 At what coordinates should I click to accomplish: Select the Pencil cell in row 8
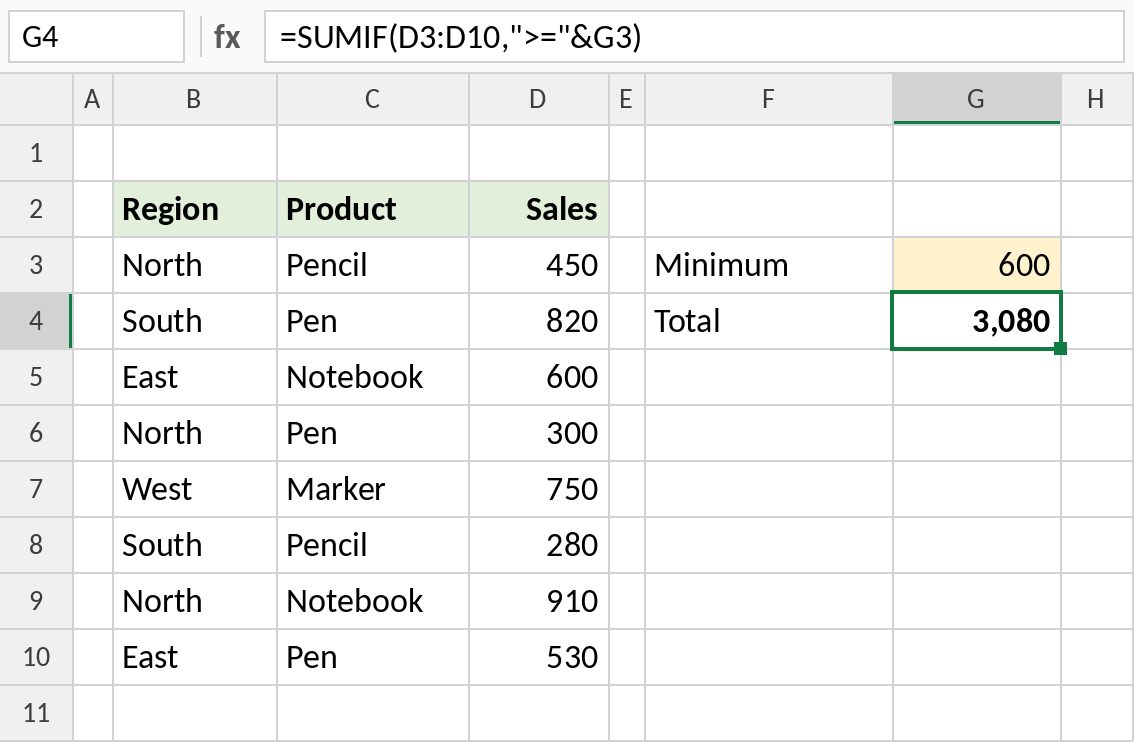pyautogui.click(x=372, y=545)
